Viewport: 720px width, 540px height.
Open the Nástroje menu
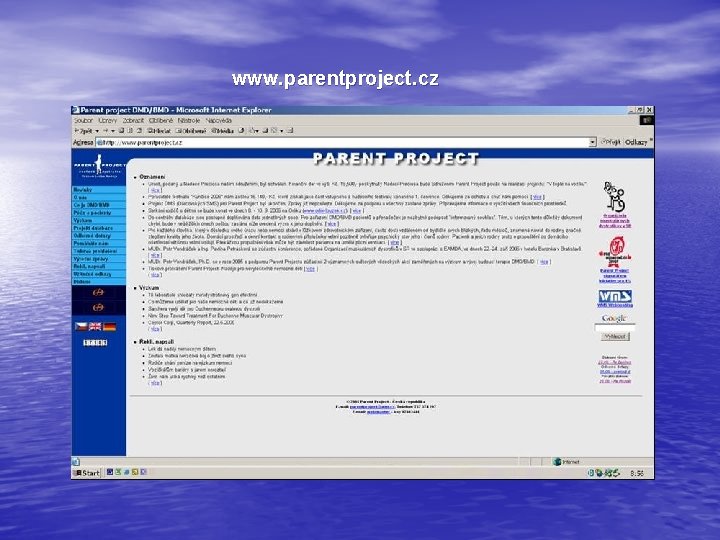[189, 120]
